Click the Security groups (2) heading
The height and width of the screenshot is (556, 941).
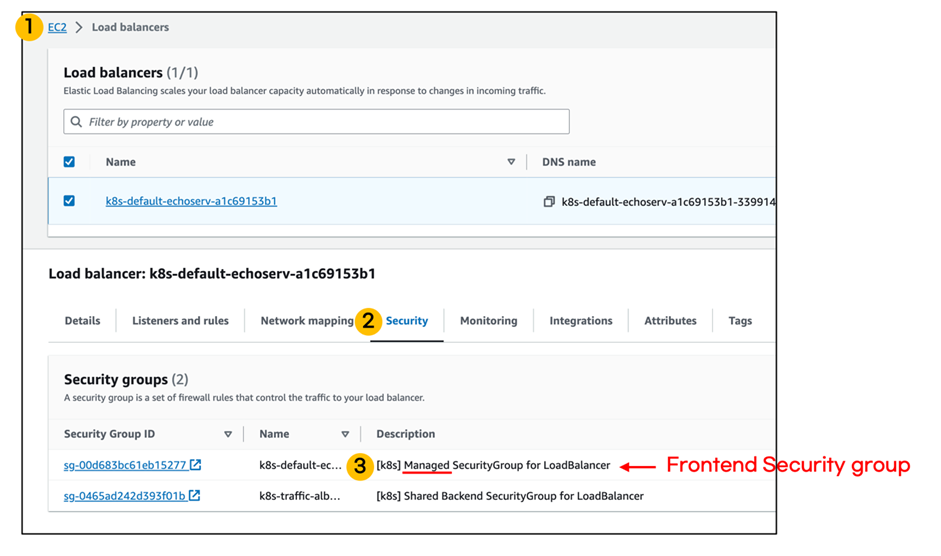126,379
